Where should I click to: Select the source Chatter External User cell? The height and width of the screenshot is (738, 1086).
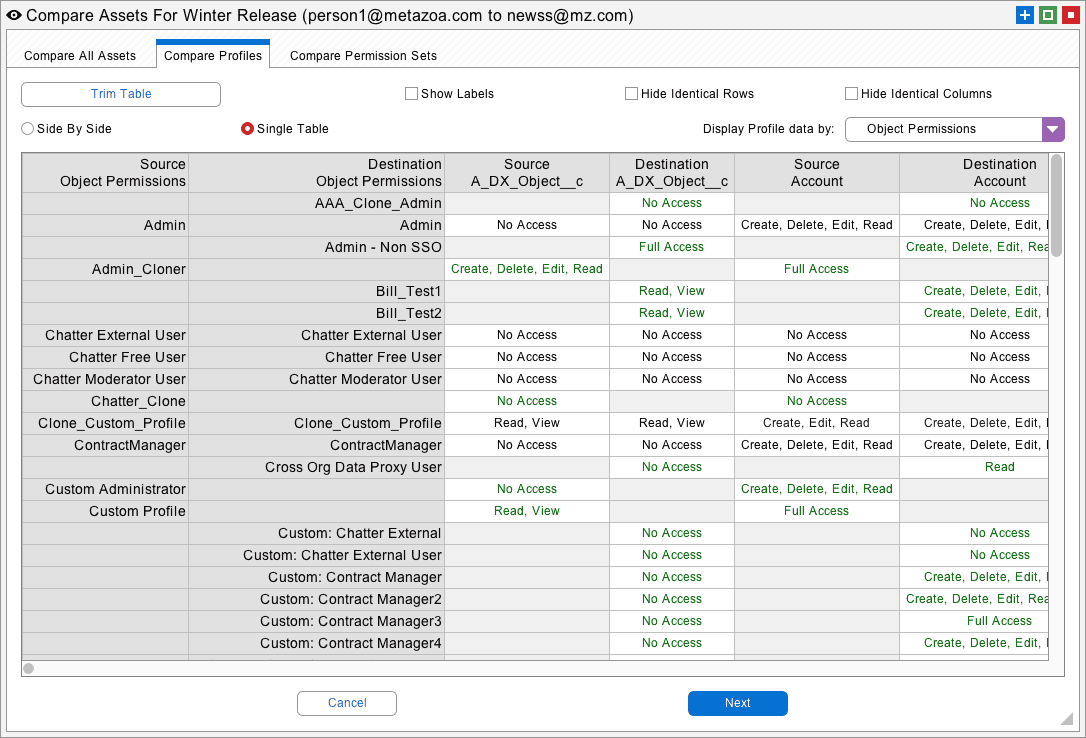[x=105, y=335]
